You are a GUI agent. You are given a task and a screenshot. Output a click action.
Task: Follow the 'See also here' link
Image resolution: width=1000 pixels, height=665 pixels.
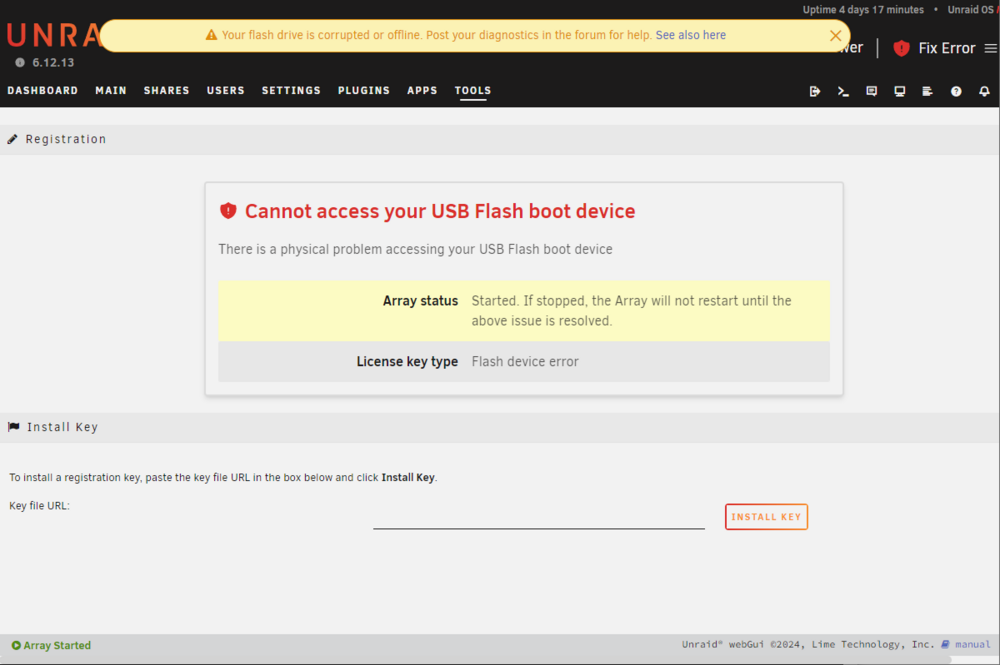tap(691, 35)
